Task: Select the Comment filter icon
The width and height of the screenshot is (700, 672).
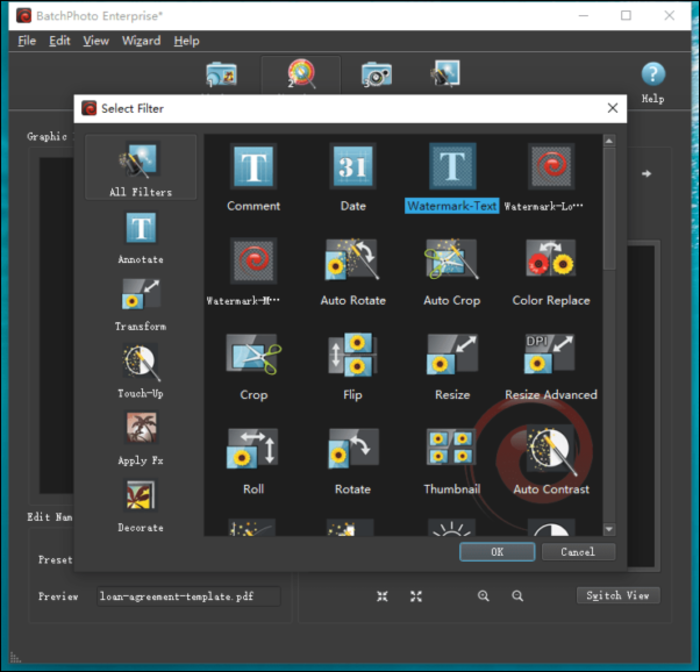Action: 254,166
